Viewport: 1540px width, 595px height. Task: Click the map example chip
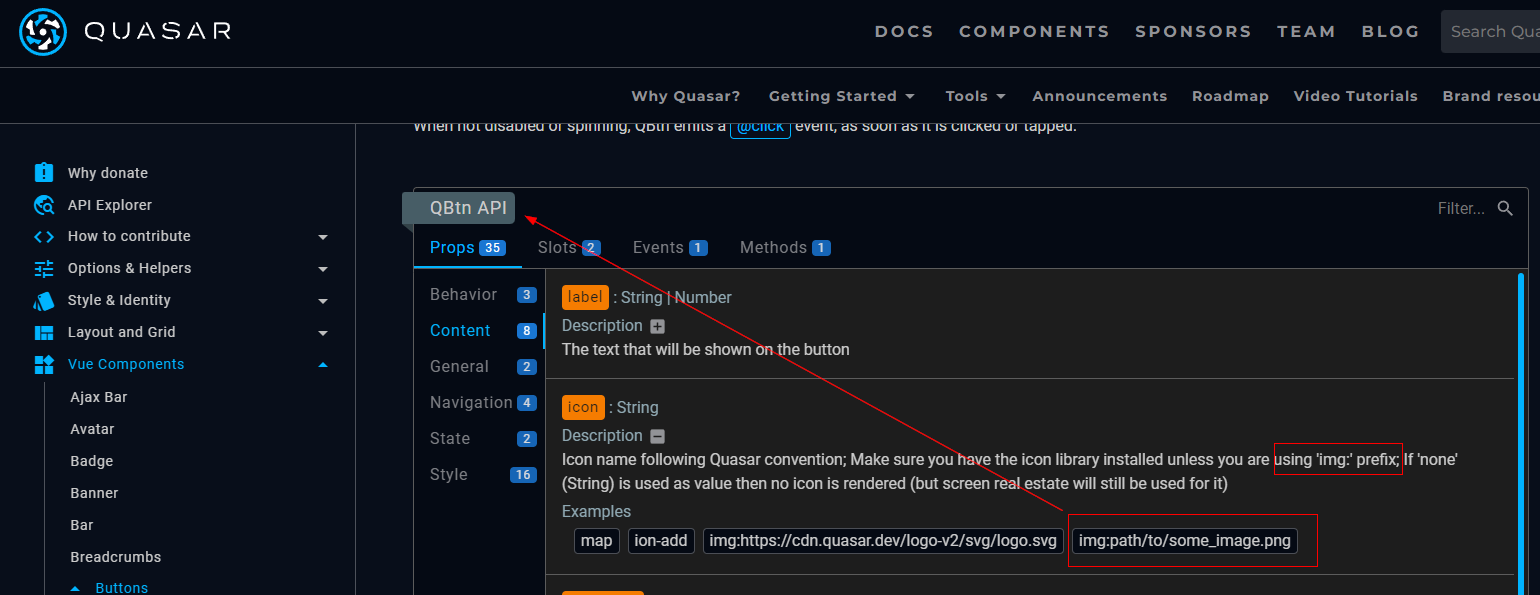596,541
